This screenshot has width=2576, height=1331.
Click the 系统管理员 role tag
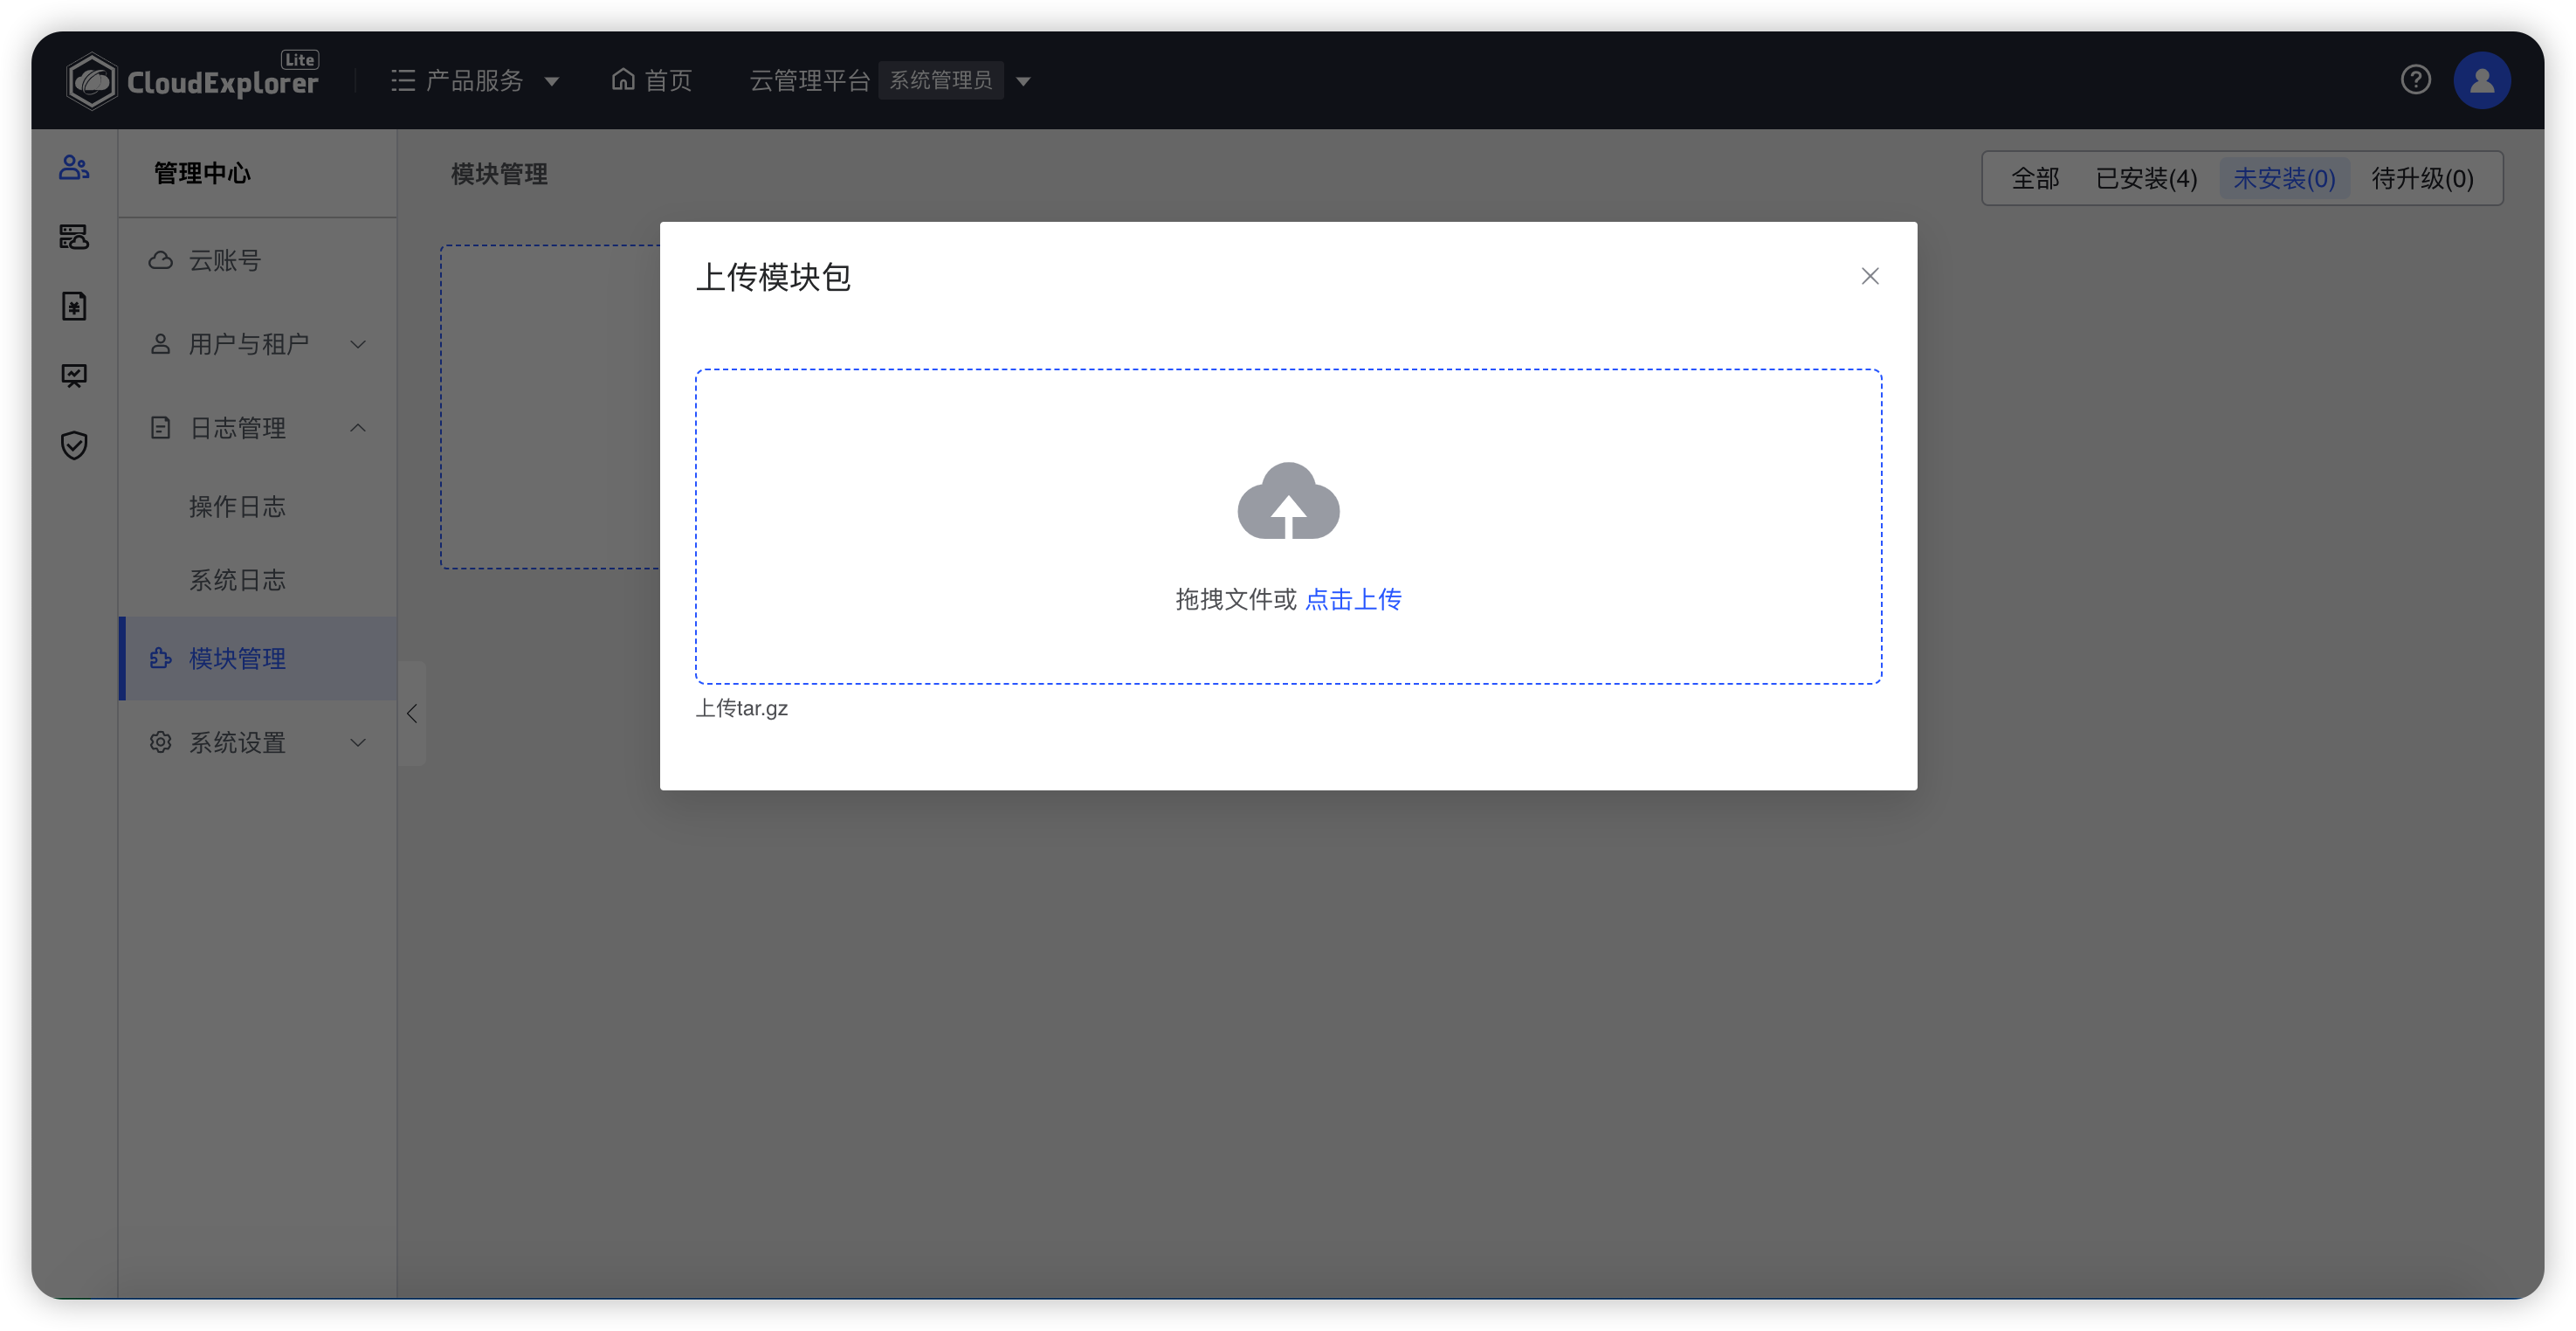tap(940, 80)
